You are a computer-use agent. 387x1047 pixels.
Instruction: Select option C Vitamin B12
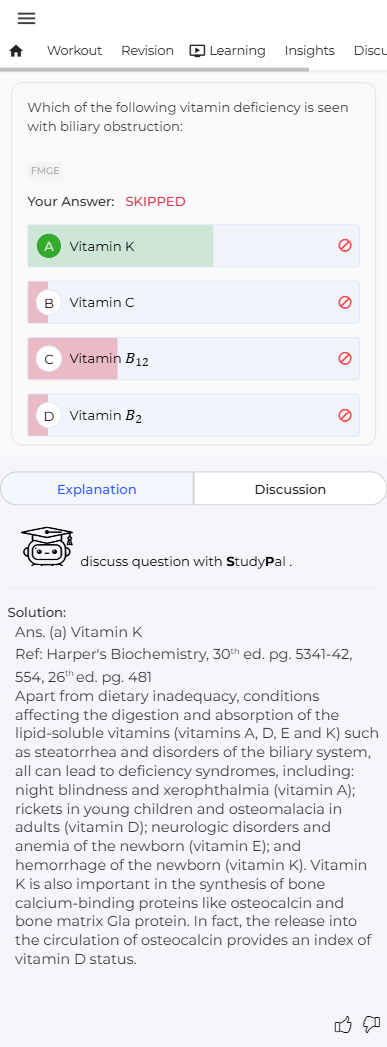coord(194,359)
